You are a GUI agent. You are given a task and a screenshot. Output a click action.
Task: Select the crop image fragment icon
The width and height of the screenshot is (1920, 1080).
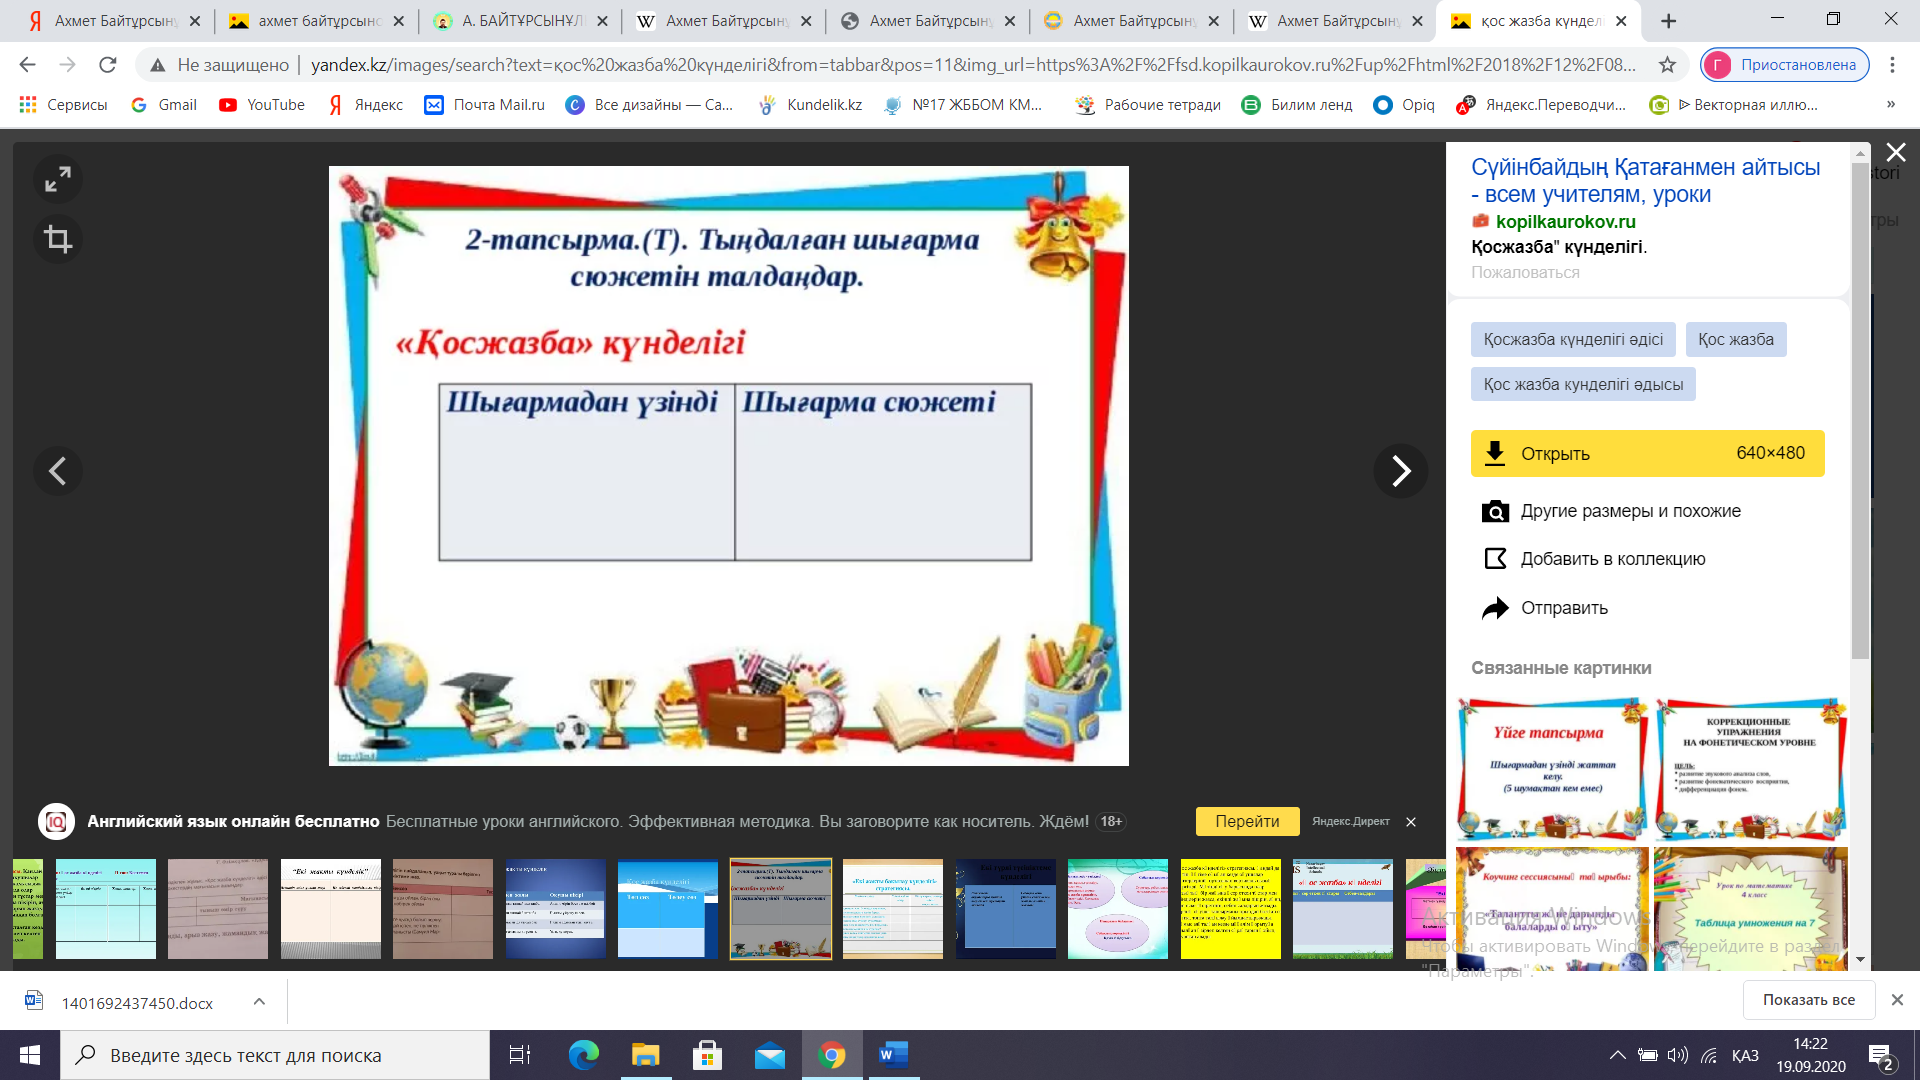(x=58, y=239)
